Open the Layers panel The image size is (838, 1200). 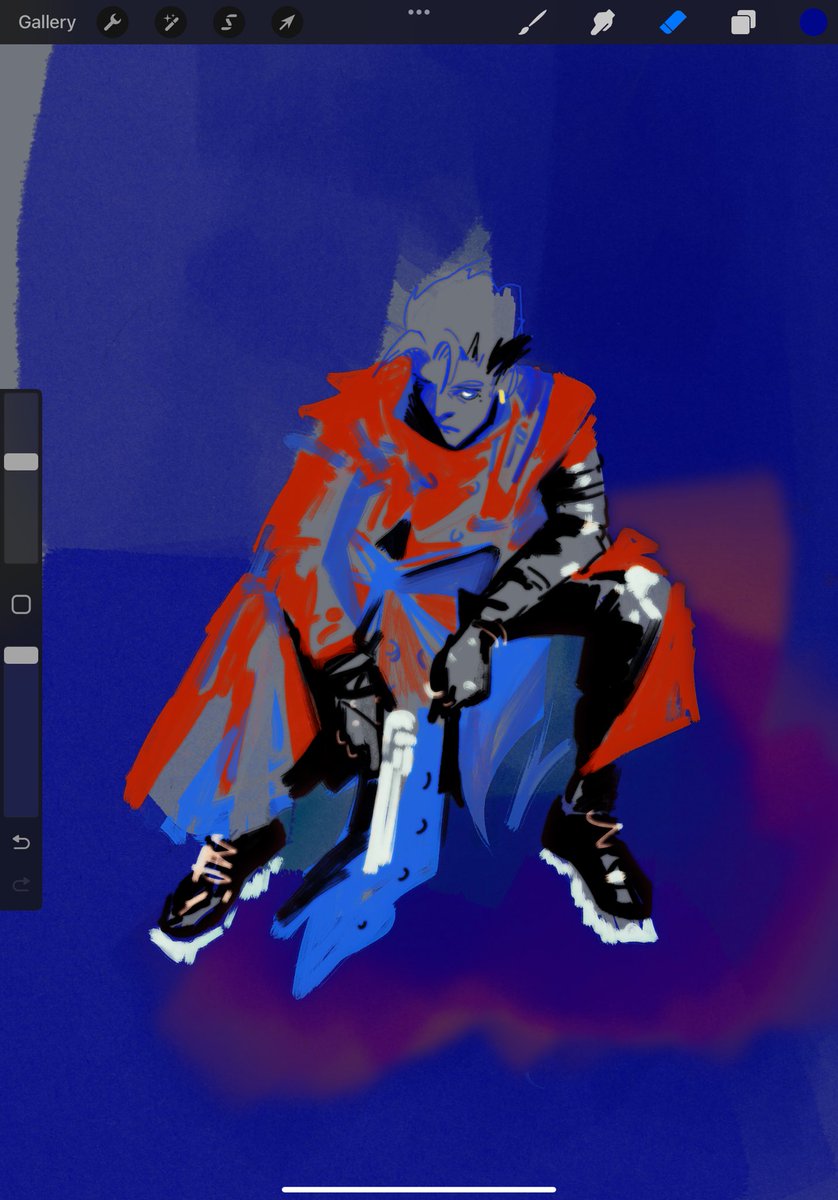(x=743, y=22)
